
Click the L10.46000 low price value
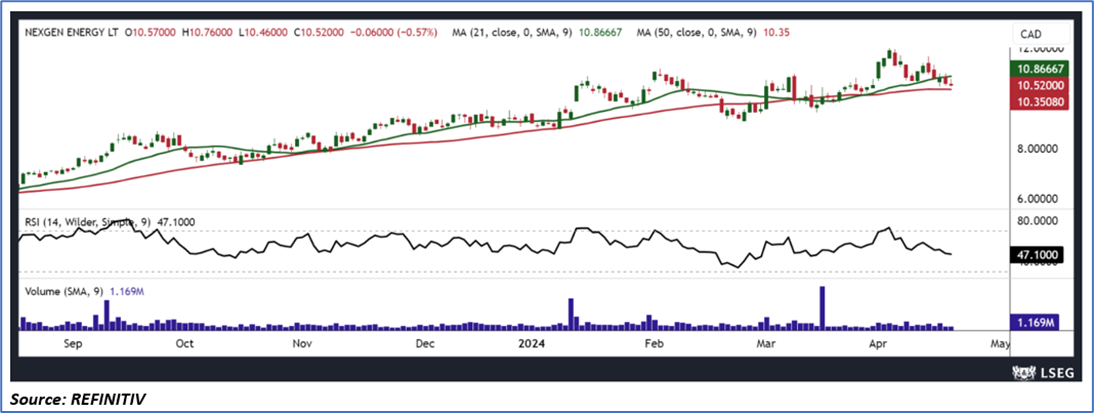tap(265, 32)
